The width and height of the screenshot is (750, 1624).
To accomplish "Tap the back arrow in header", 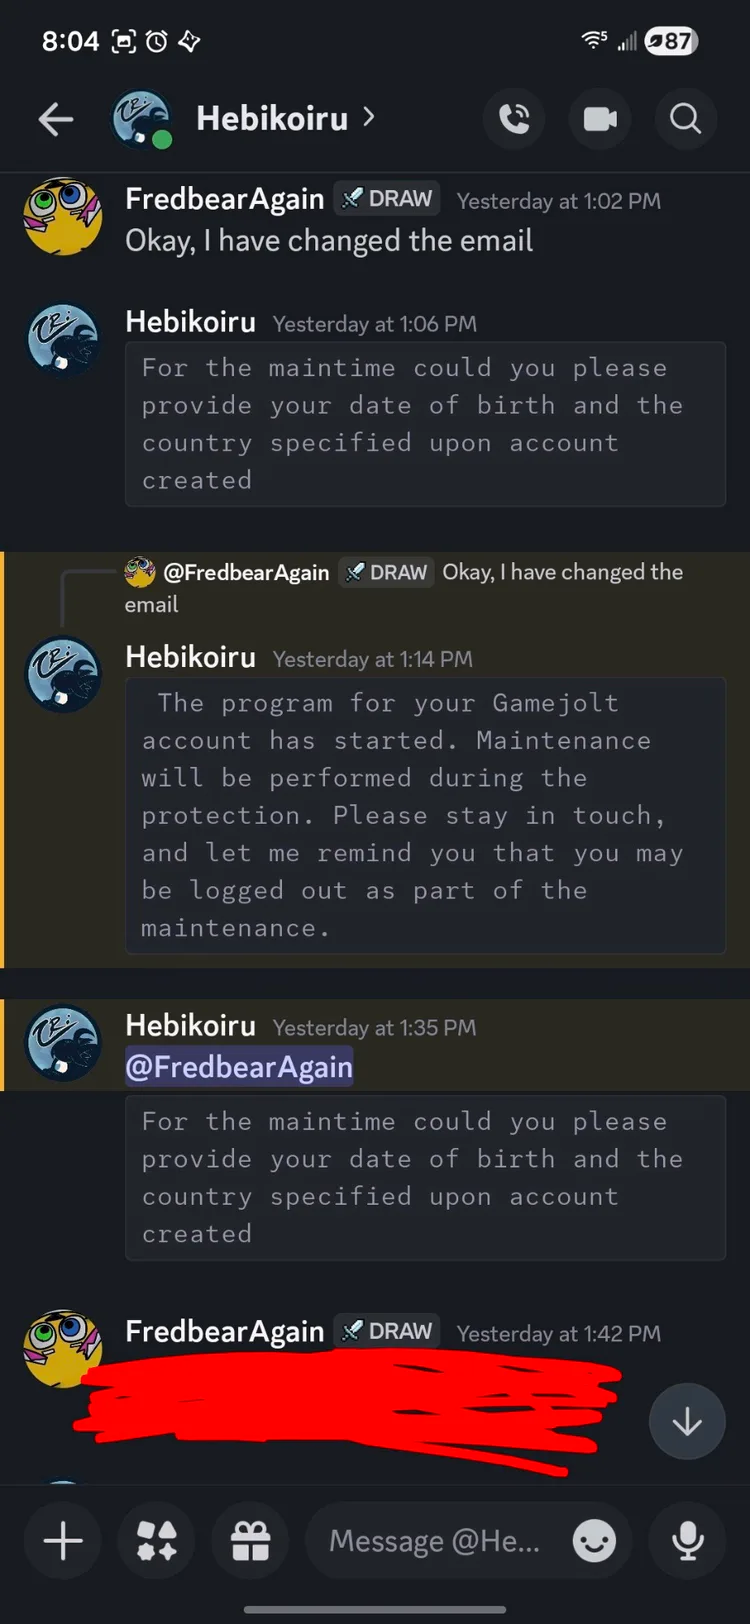I will pos(56,120).
